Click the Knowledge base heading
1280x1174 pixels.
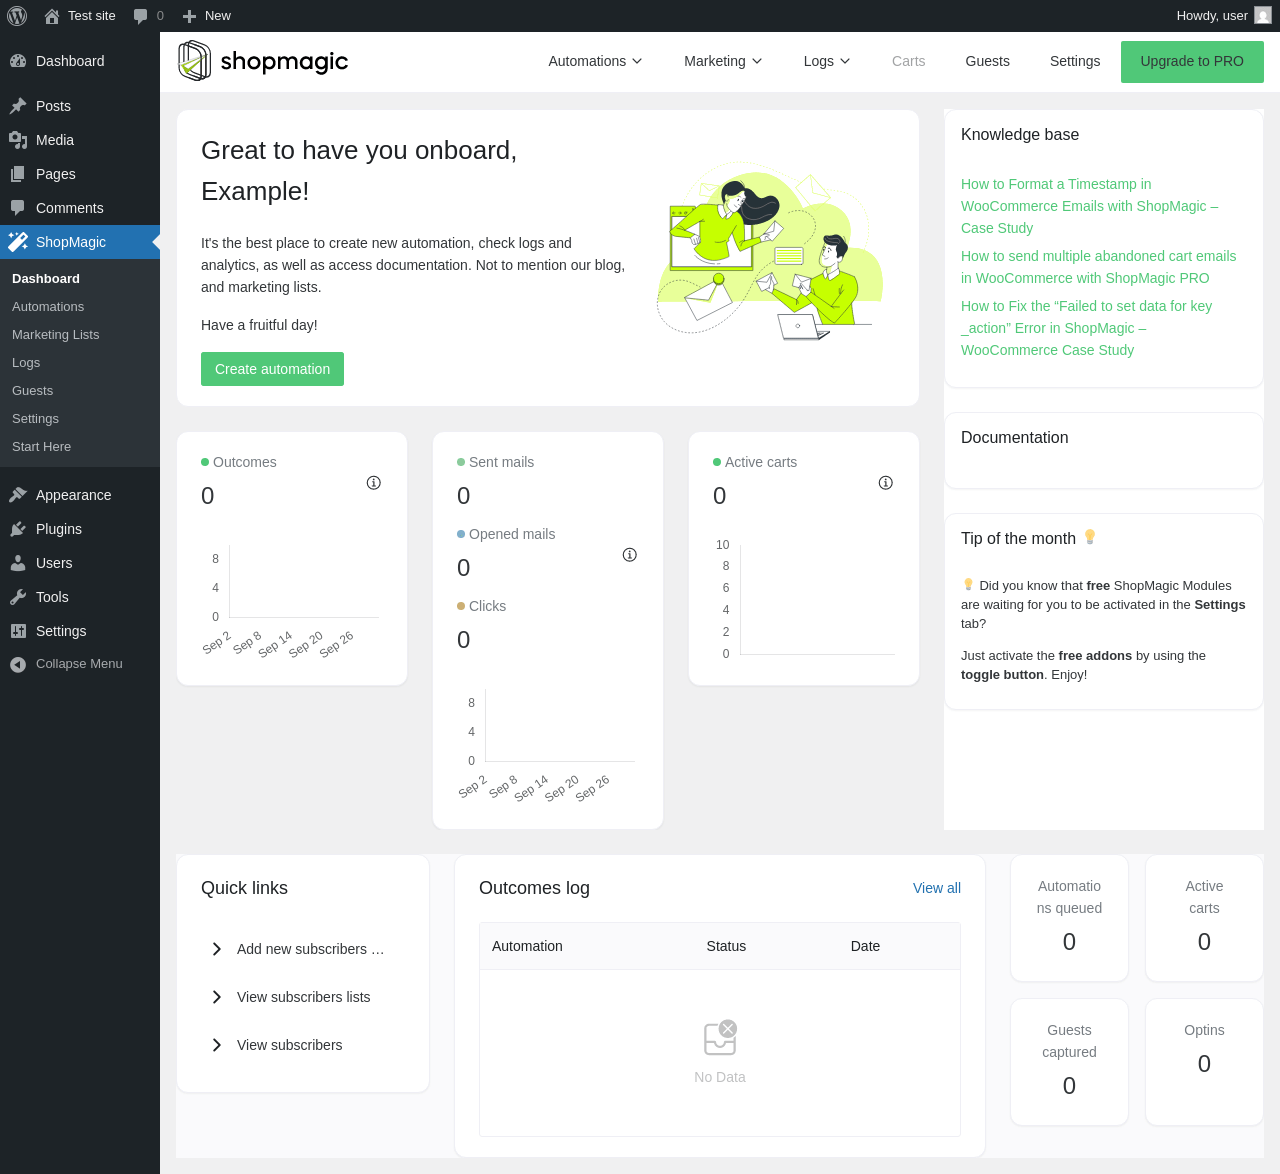point(1020,135)
